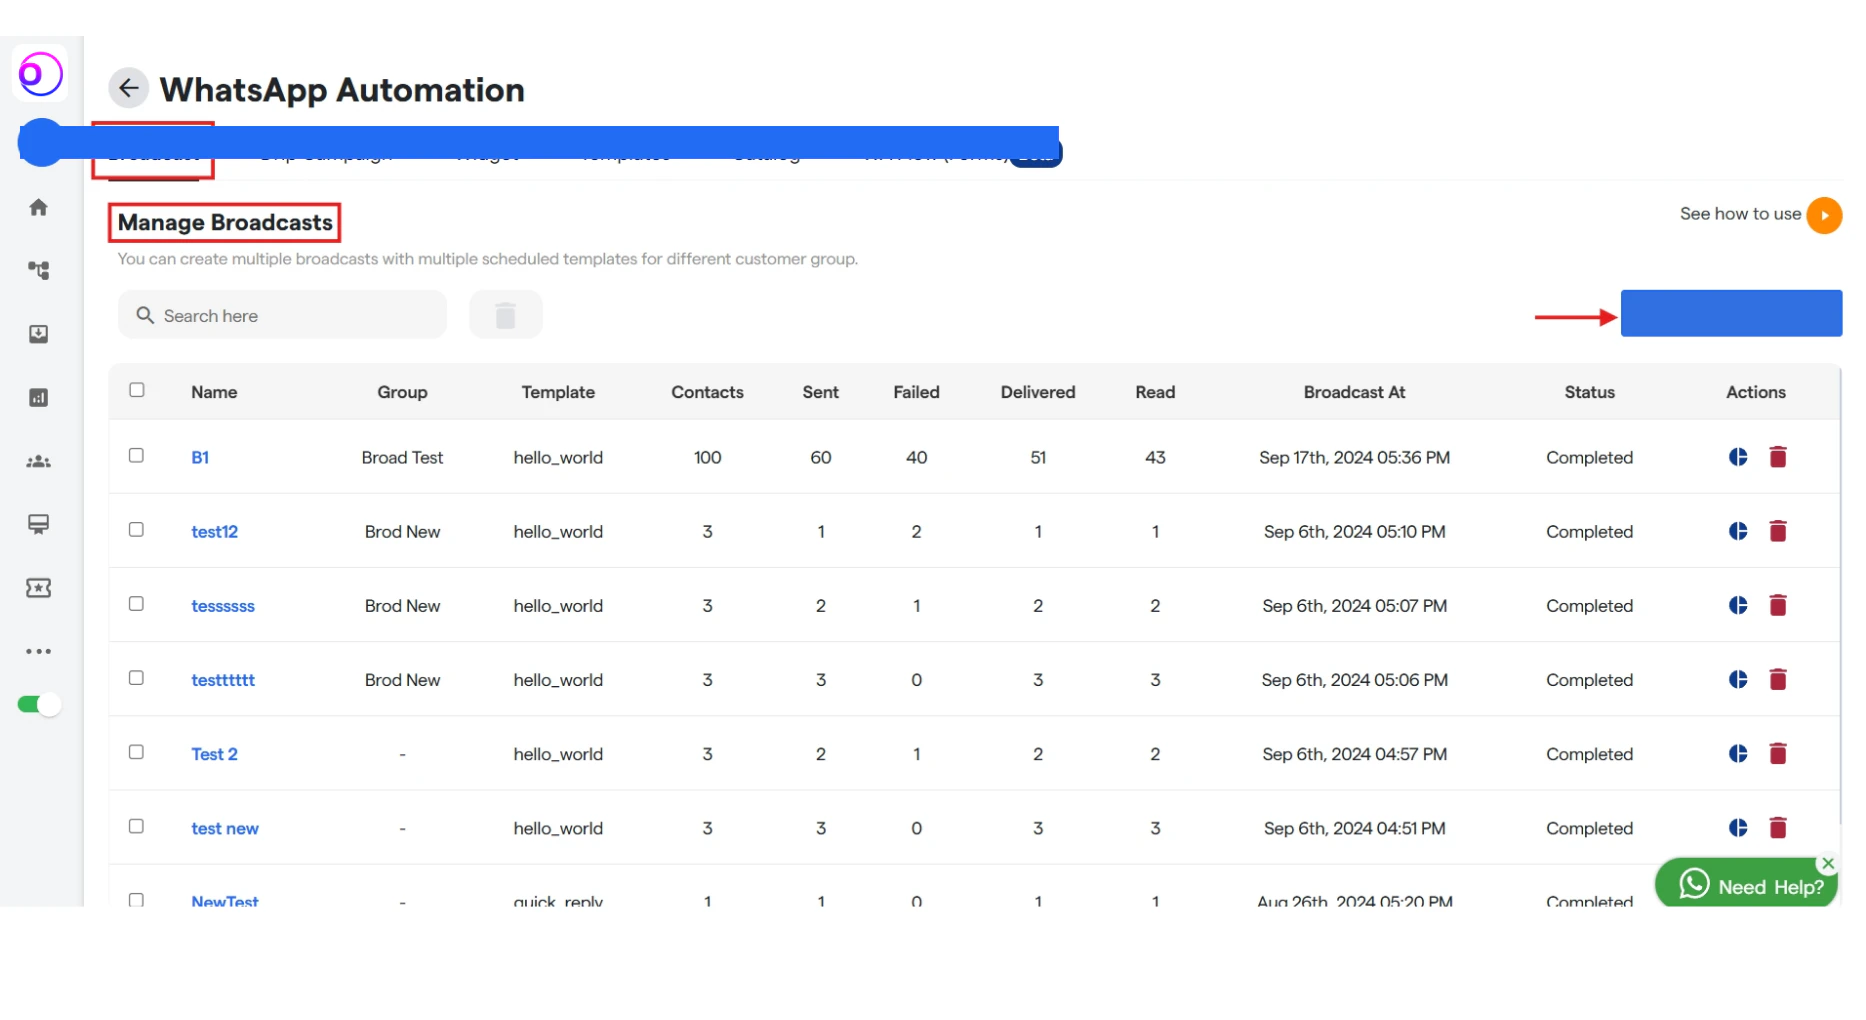Check the box for broadcast test12
Screen dimensions: 1866x1020
click(x=137, y=529)
